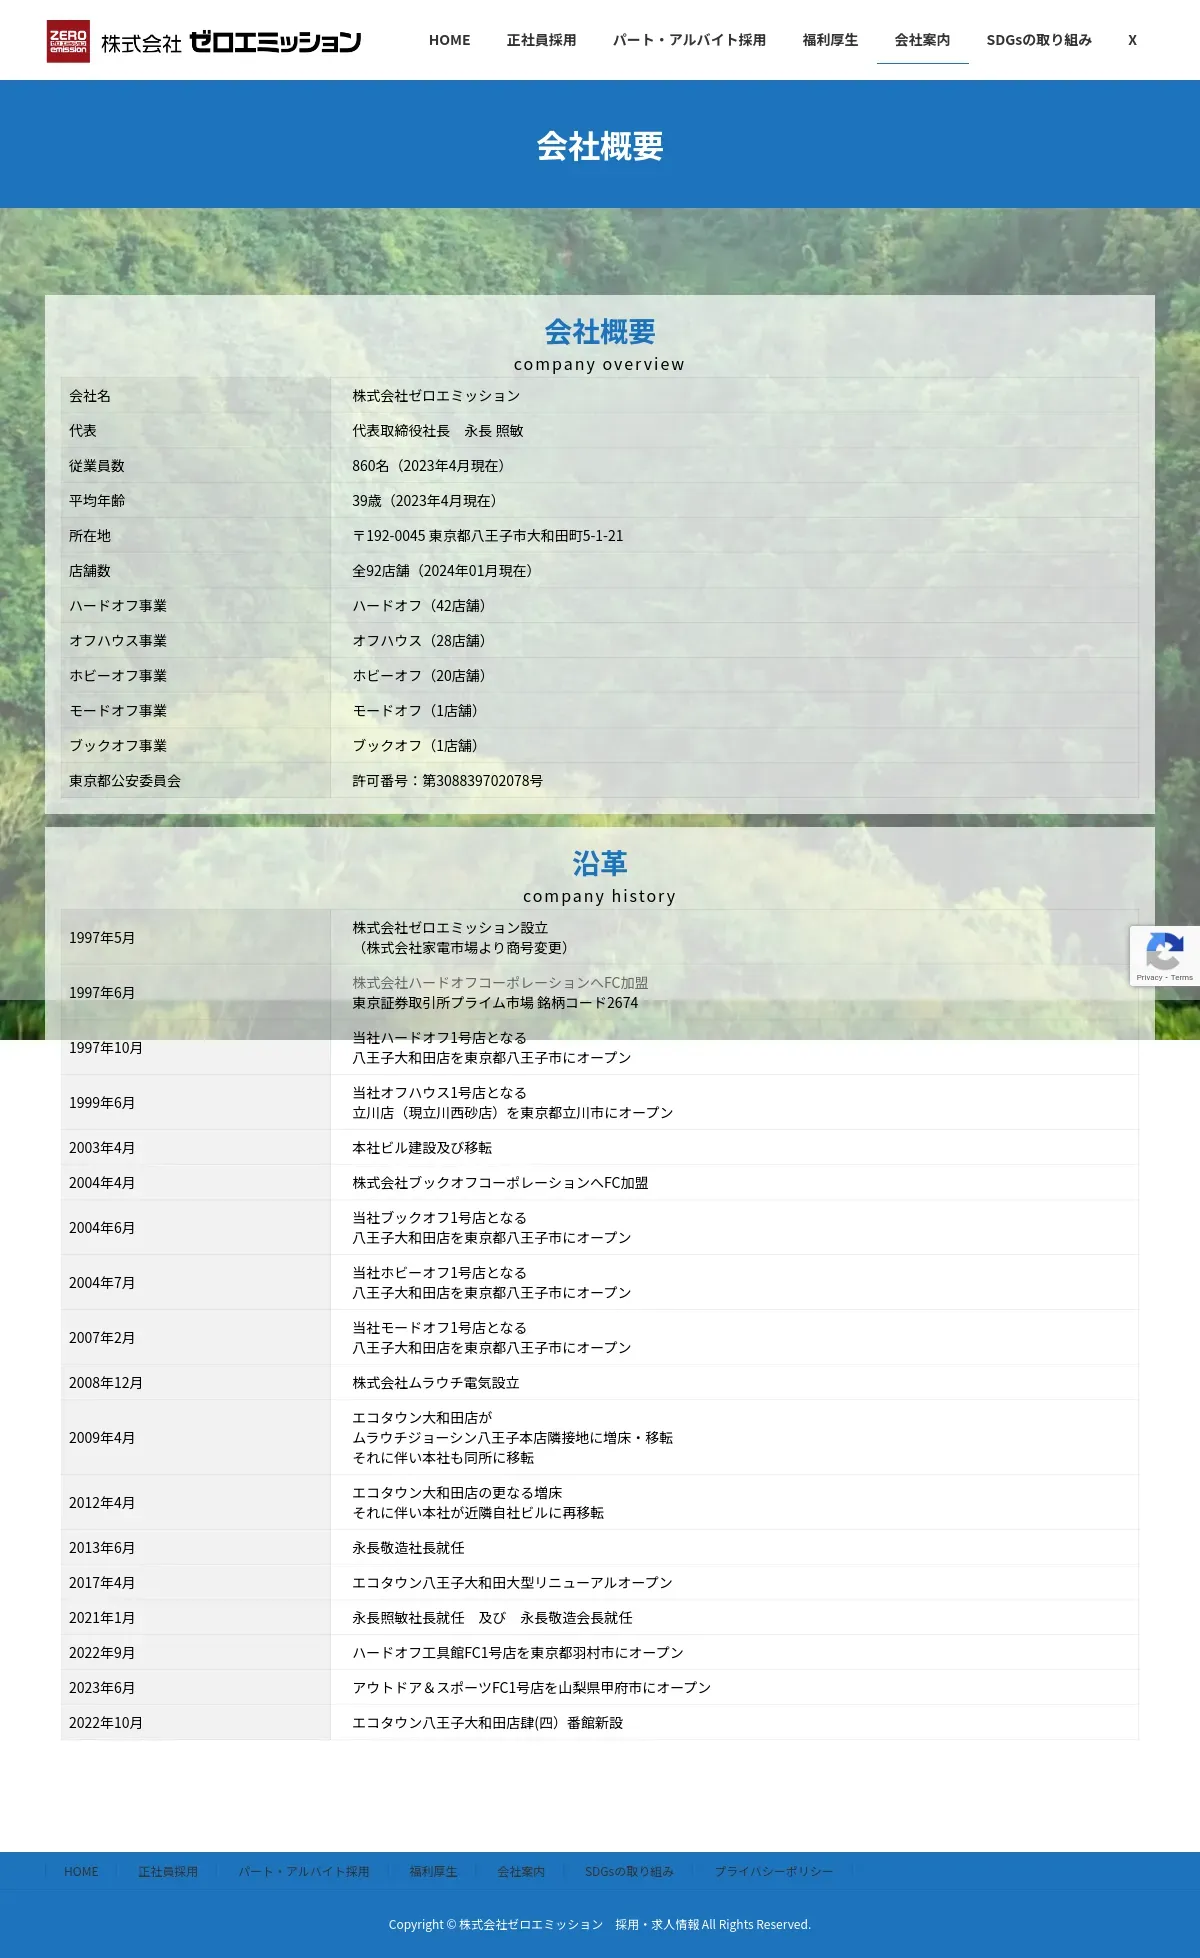This screenshot has height=1958, width=1200.
Task: Click the 2022年10月 history date
Action: pyautogui.click(x=106, y=1723)
